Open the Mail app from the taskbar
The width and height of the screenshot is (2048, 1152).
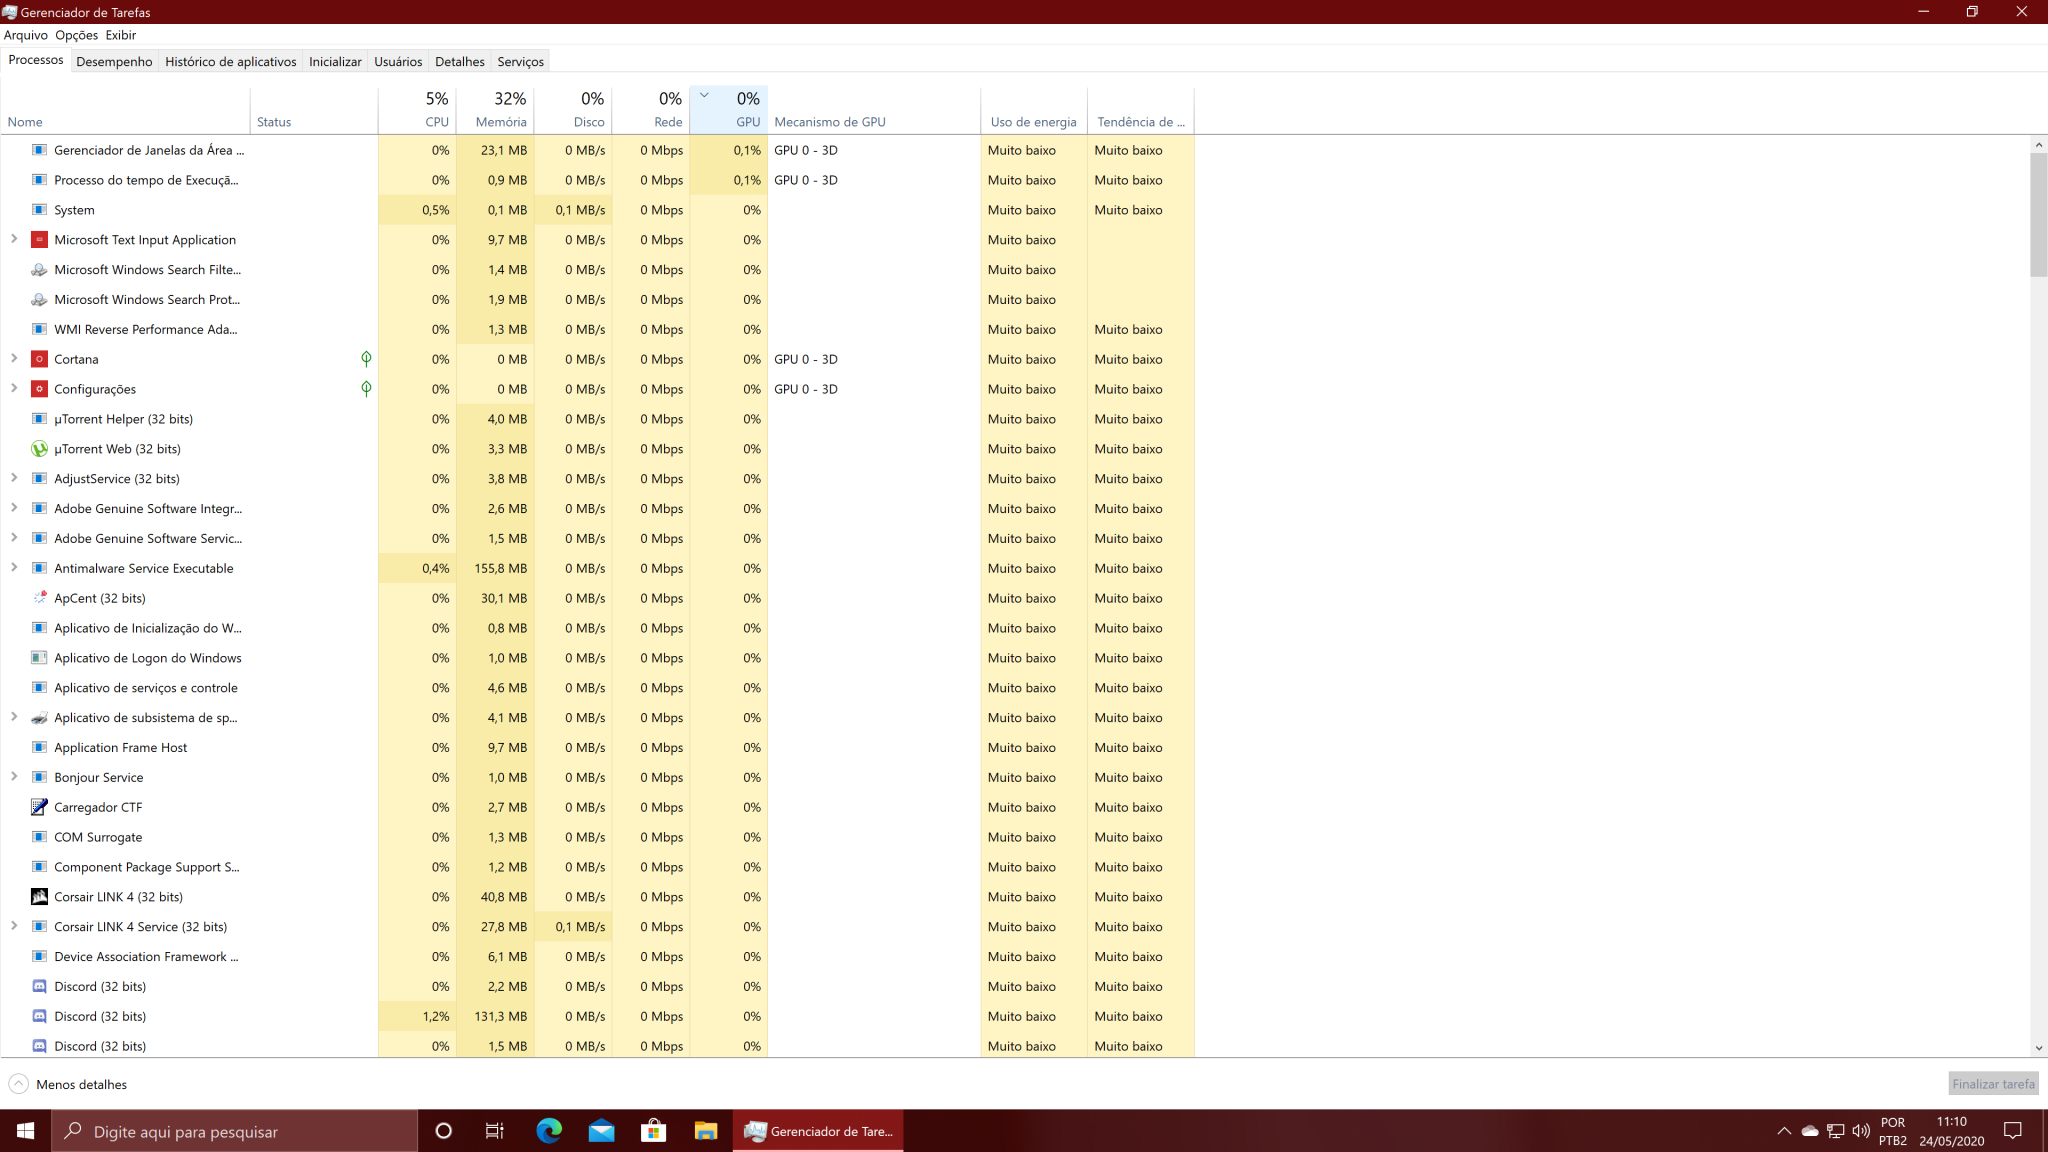point(601,1131)
